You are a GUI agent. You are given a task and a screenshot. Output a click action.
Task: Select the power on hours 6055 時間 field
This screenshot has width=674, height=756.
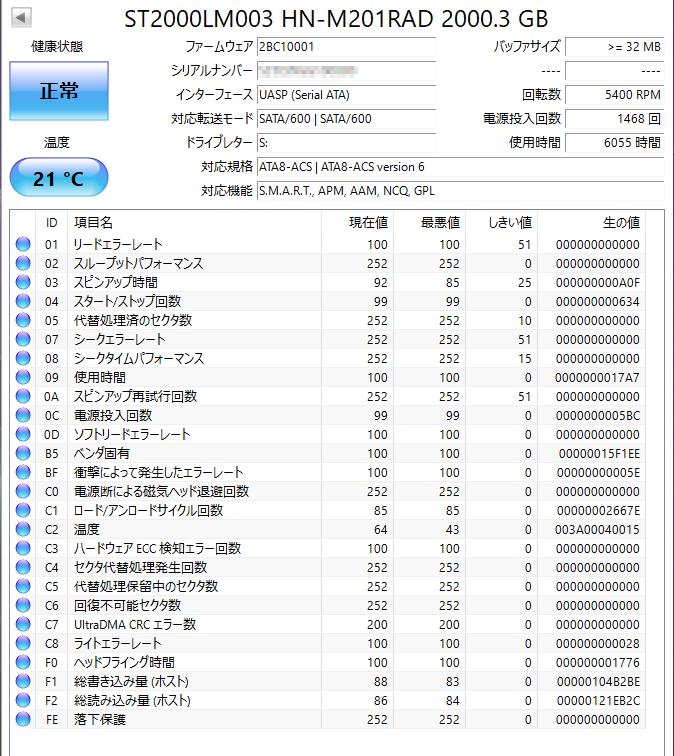(x=615, y=143)
